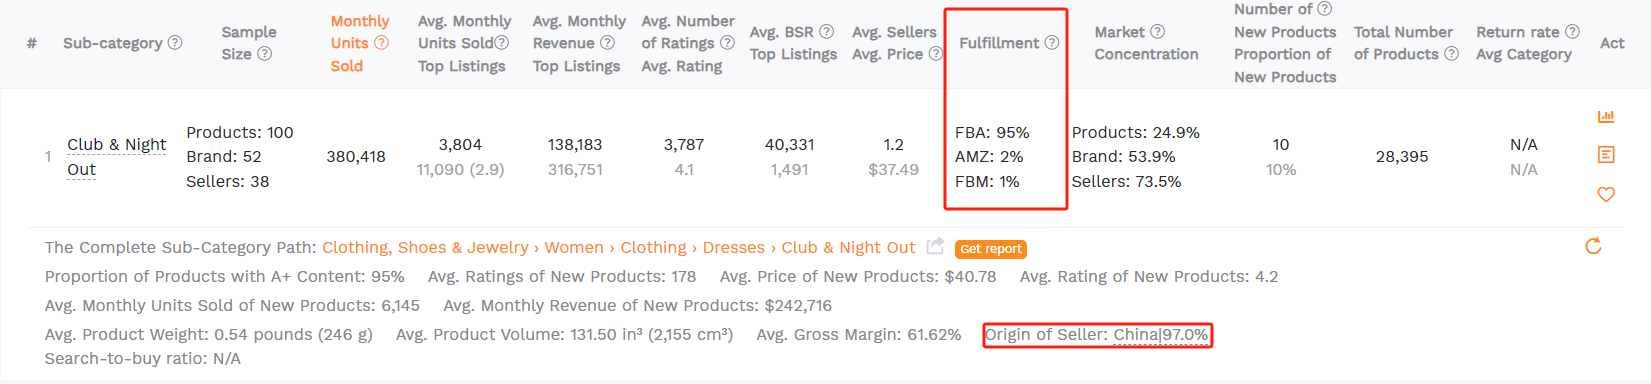The image size is (1651, 384).
Task: Click share icon next to category path
Action: point(935,246)
